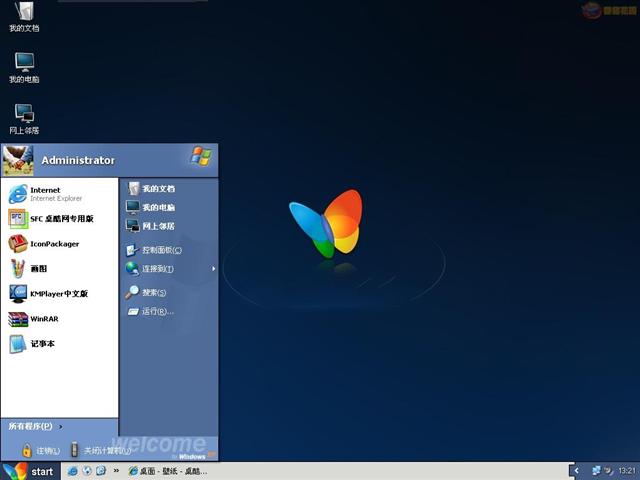The height and width of the screenshot is (480, 640).
Task: Expand 所有程序(P) all programs list
Action: (x=36, y=427)
